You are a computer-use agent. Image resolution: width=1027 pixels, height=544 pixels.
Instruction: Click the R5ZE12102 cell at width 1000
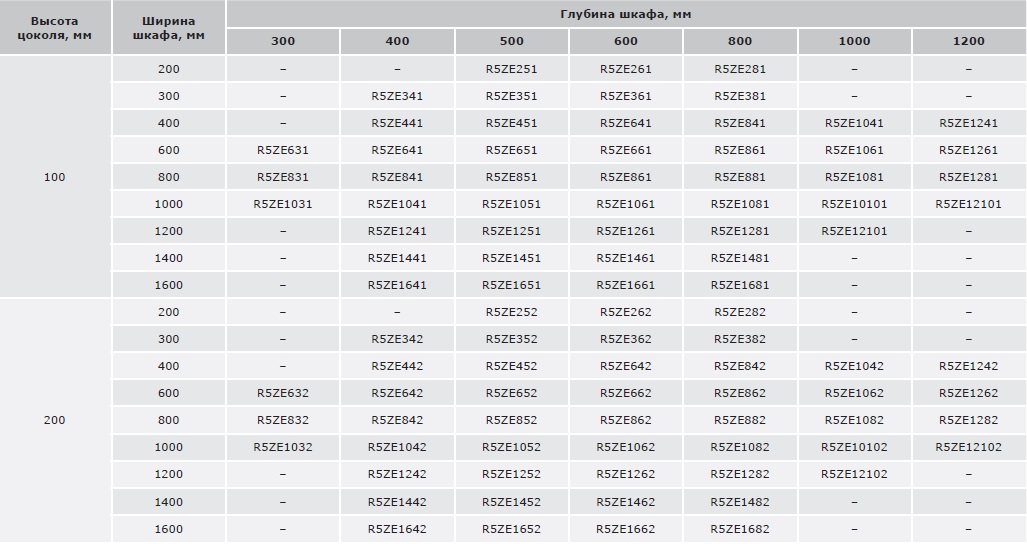[968, 447]
